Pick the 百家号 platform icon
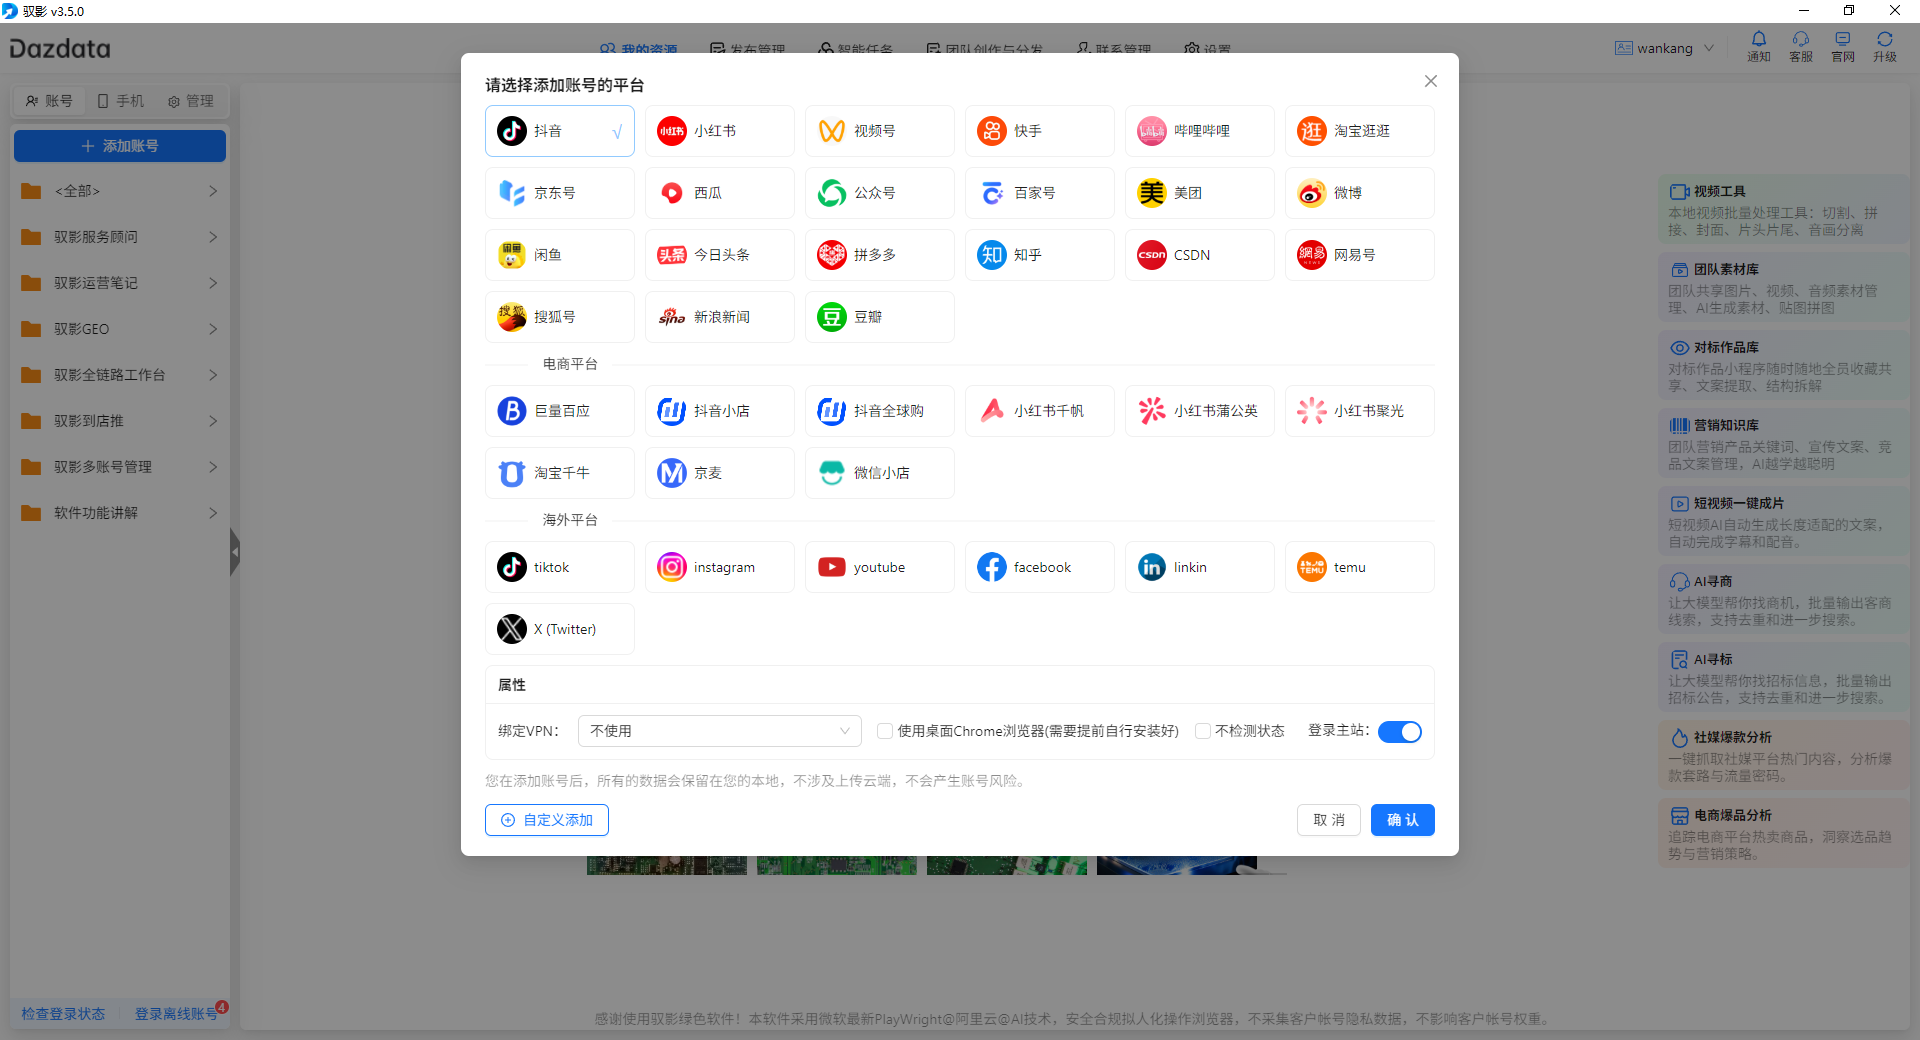Image resolution: width=1920 pixels, height=1040 pixels. pyautogui.click(x=992, y=193)
